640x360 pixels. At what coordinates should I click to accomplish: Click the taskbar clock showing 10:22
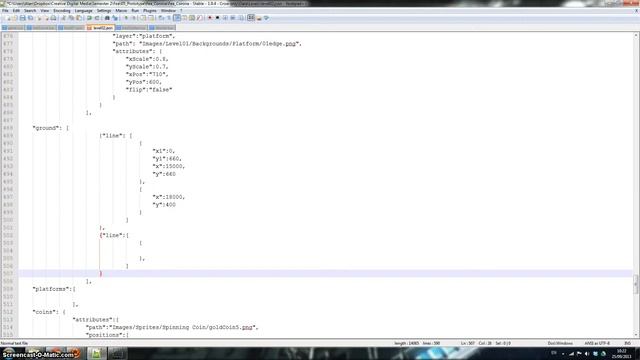coord(621,353)
